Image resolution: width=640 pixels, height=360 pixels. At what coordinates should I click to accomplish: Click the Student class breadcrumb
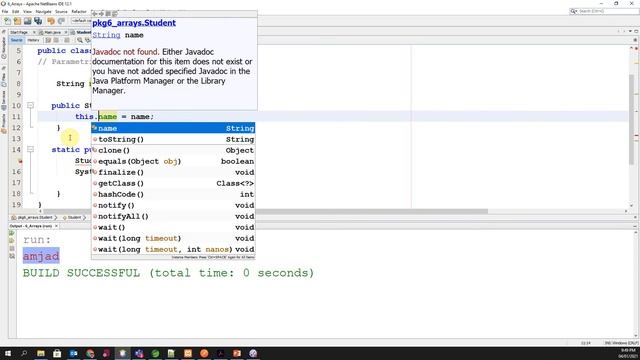(72, 218)
